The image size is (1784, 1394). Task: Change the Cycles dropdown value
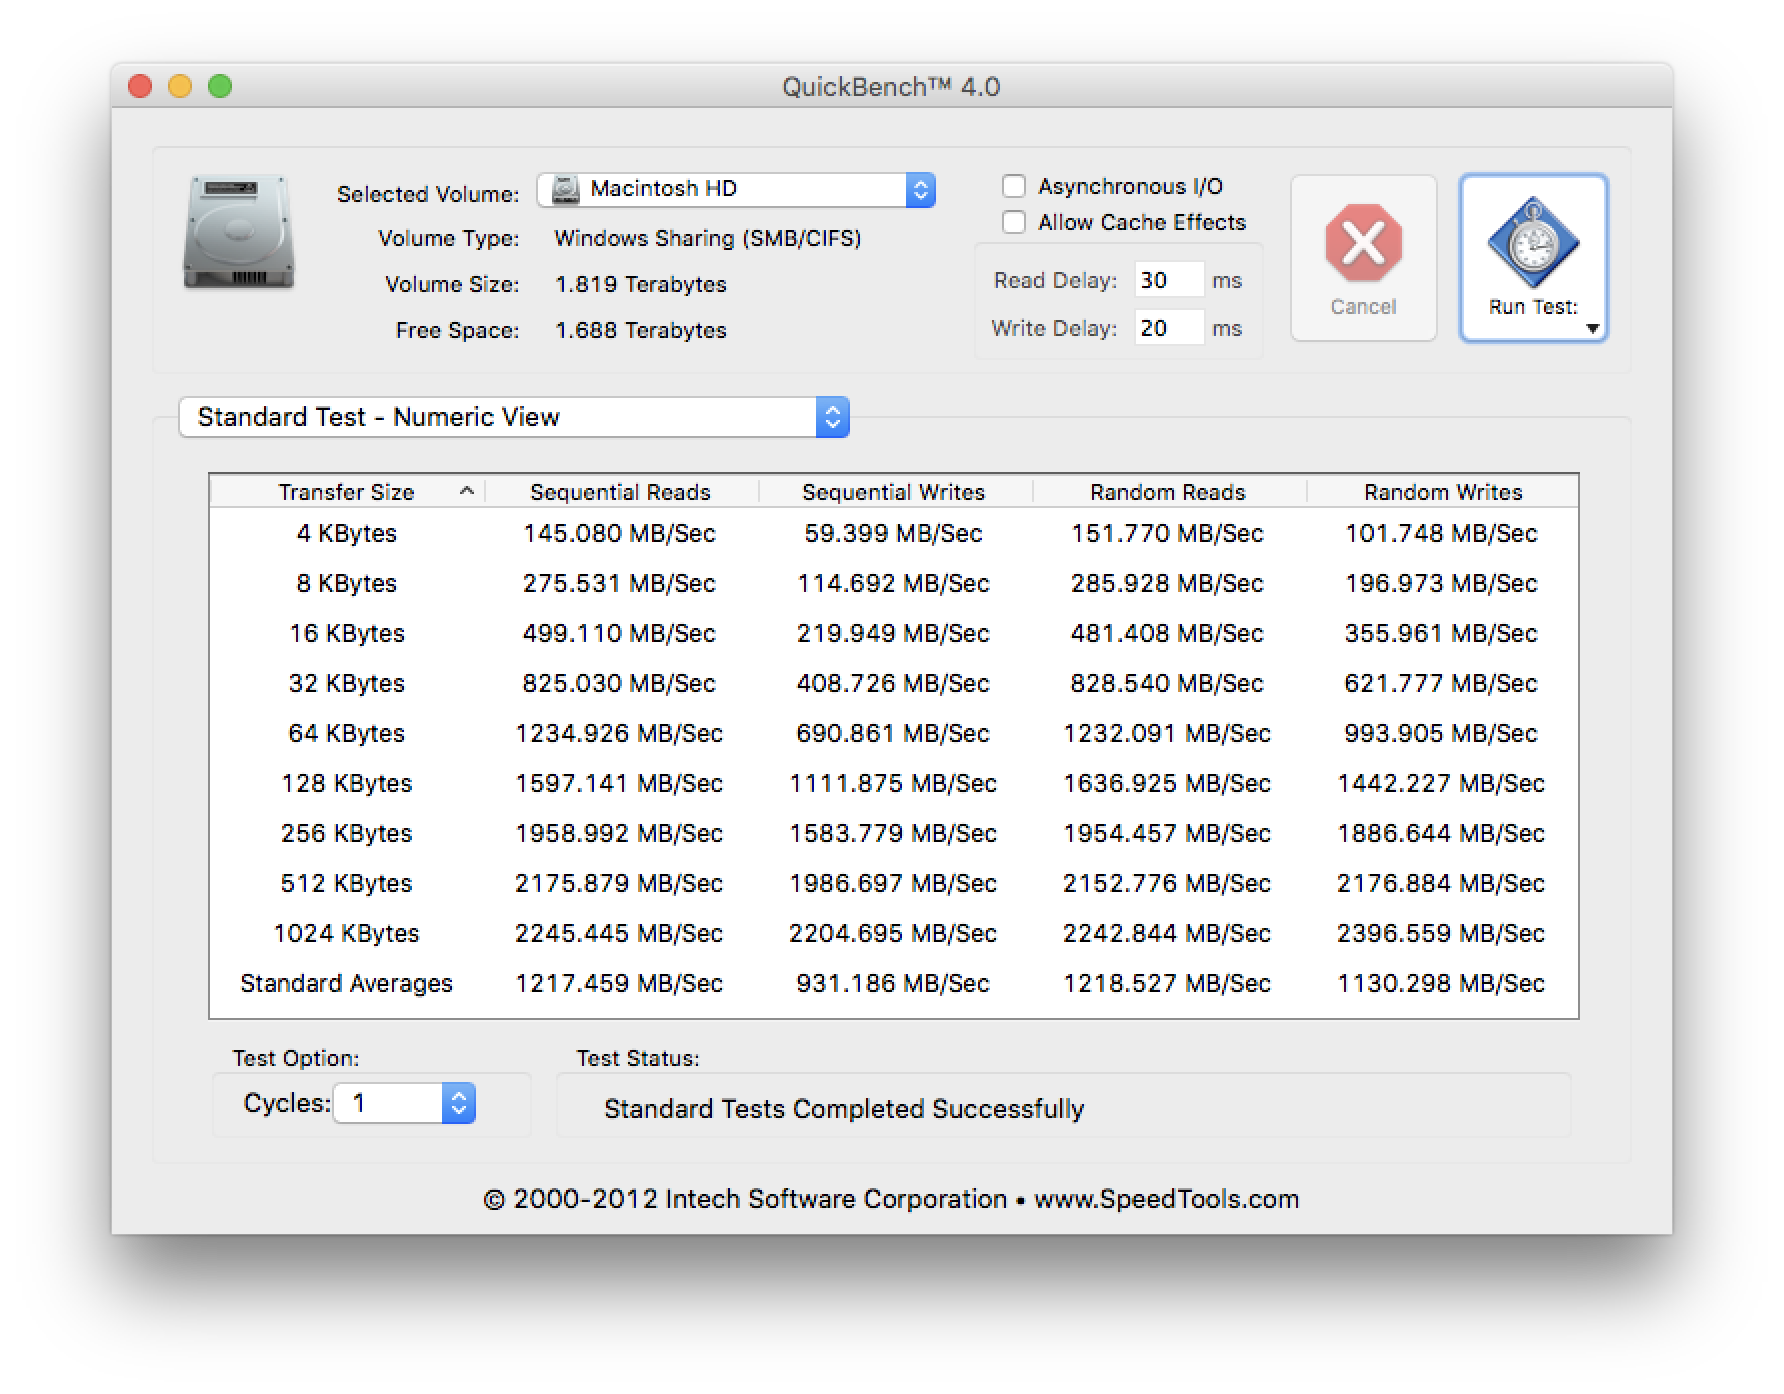404,1103
